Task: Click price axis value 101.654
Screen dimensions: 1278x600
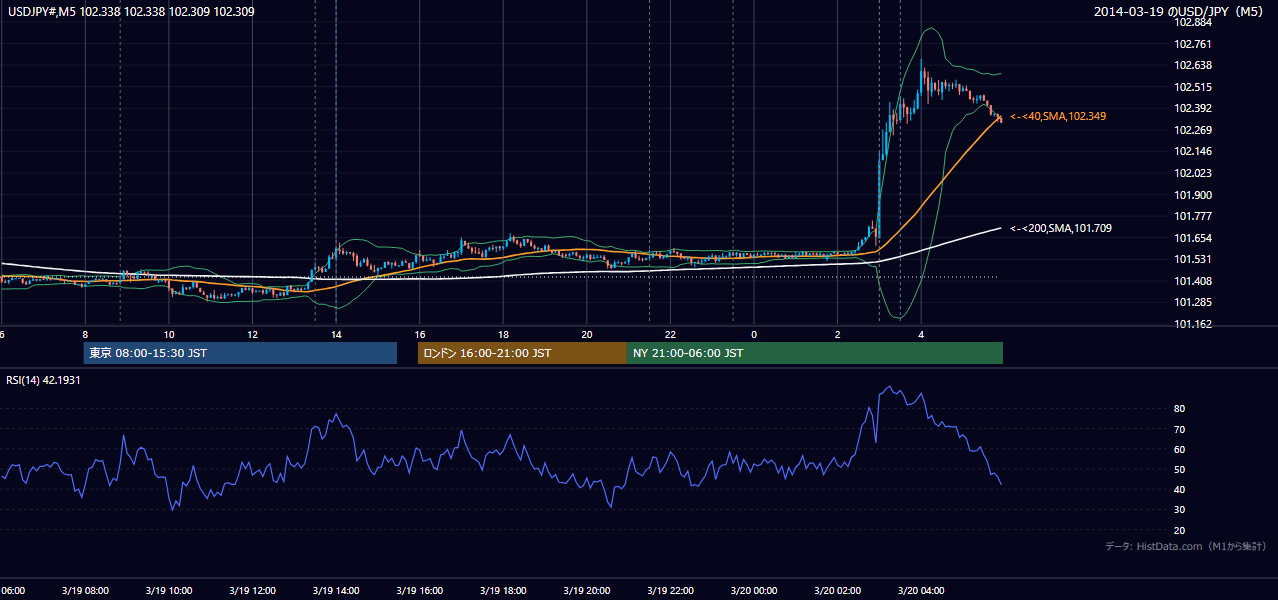Action: coord(1192,238)
